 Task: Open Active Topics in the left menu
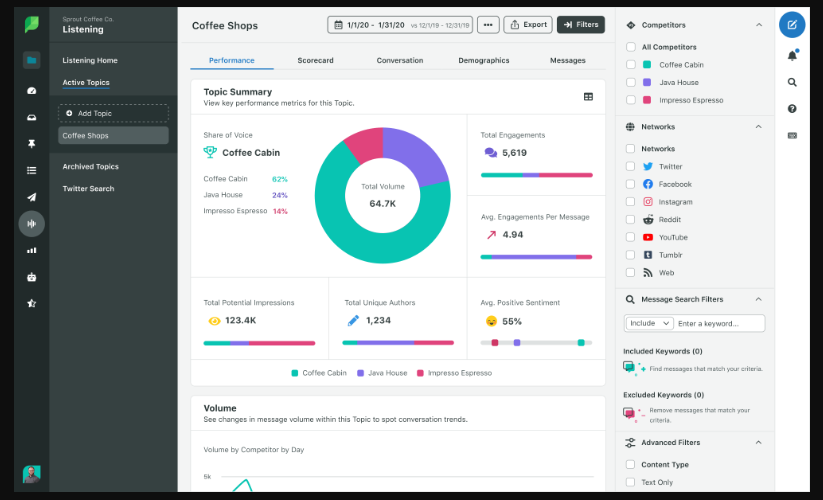point(86,82)
